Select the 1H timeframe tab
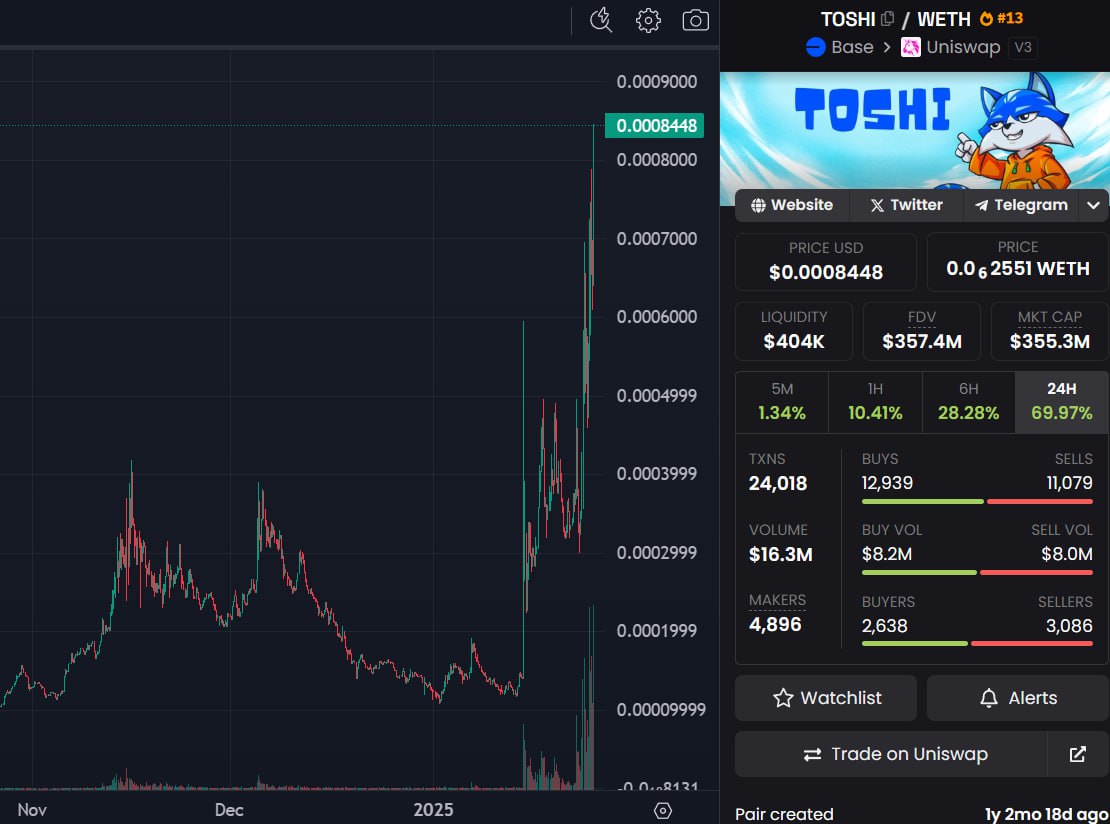Screen dimensions: 1110x824 point(875,401)
